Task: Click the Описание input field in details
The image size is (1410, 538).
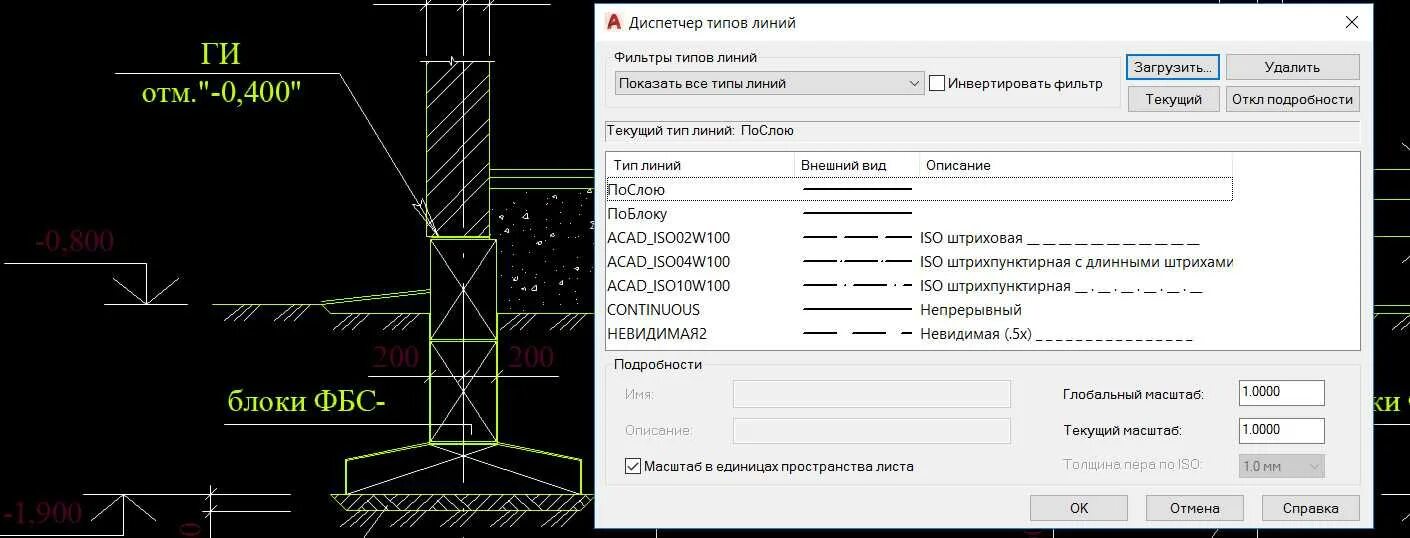Action: [871, 431]
